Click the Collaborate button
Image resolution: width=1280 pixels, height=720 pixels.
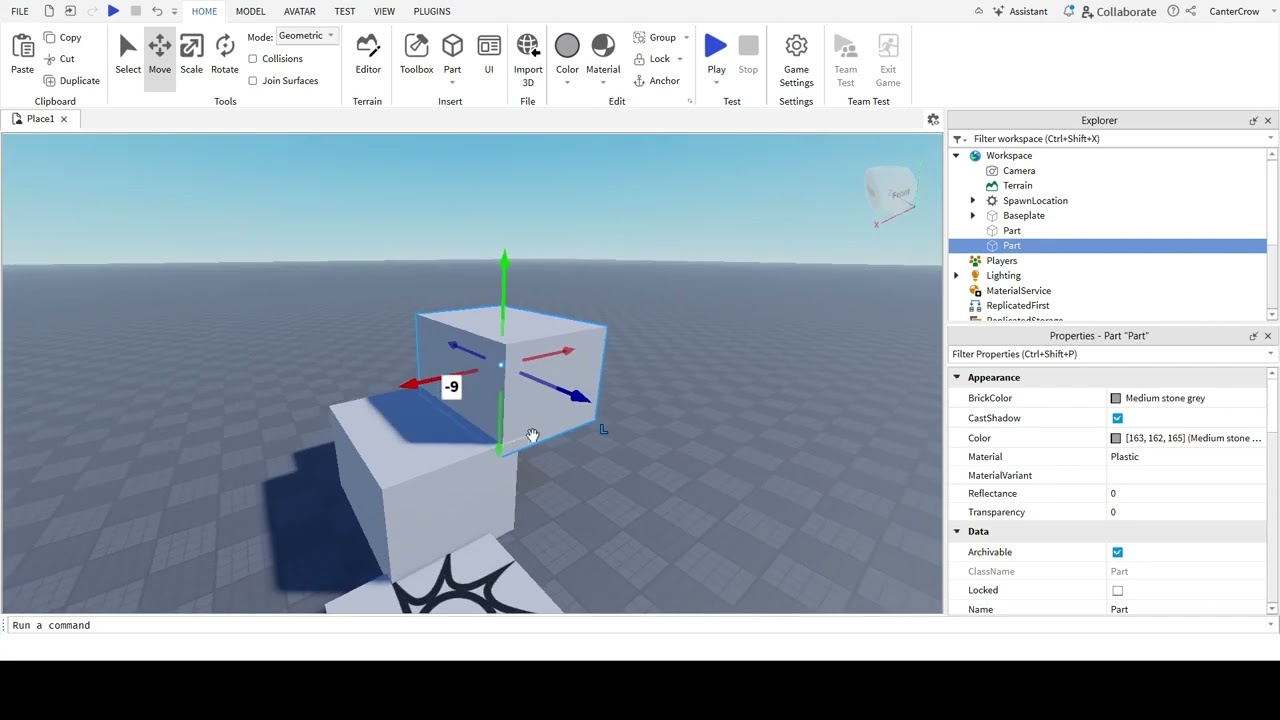[1116, 11]
